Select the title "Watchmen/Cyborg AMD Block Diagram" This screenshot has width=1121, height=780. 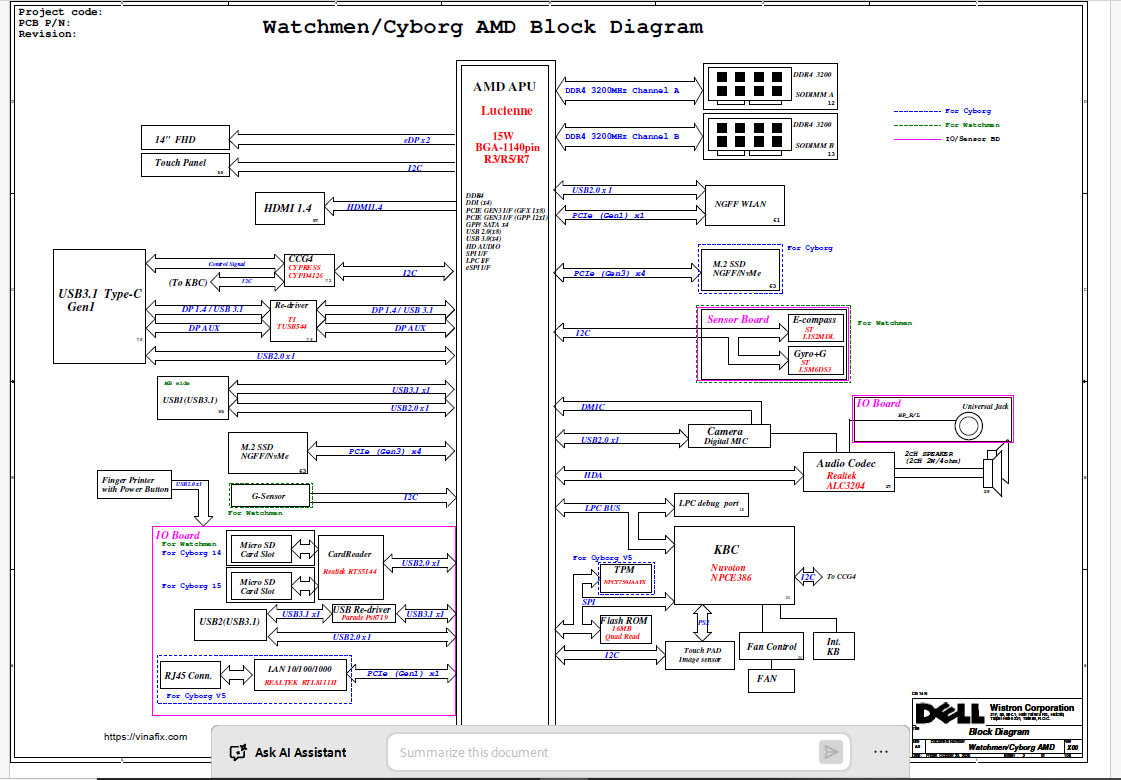[483, 27]
